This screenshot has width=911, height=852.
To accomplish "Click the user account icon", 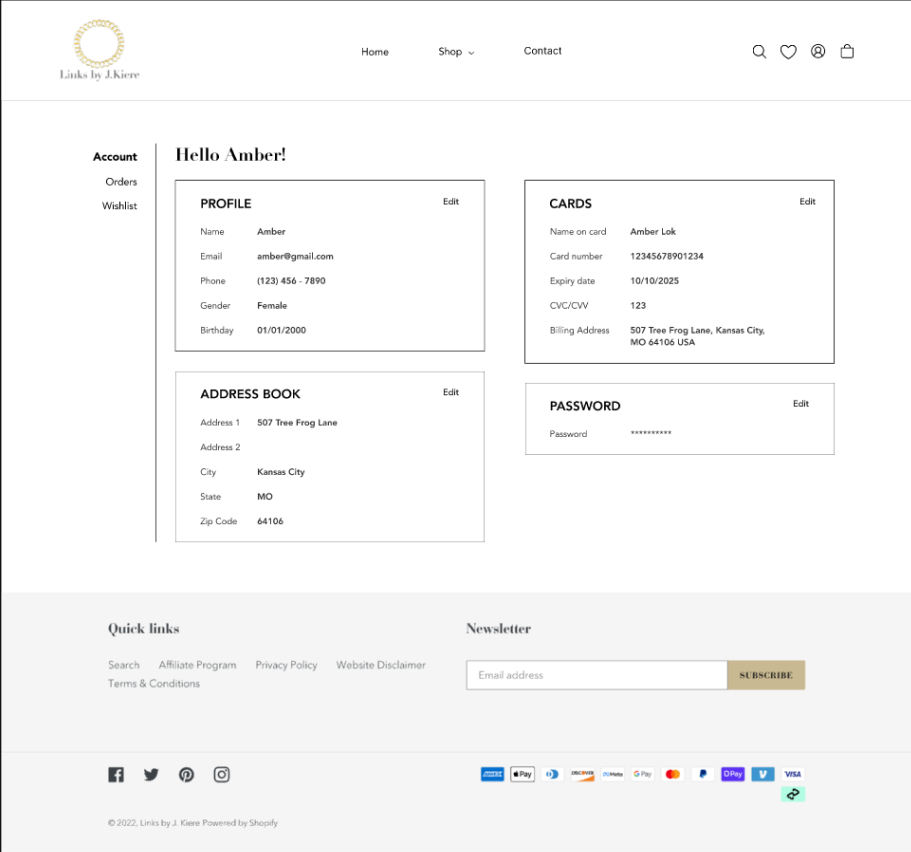I will pos(818,52).
